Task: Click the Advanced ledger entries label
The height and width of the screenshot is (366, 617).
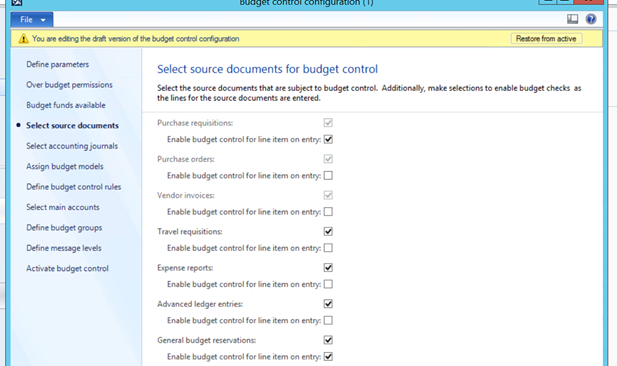Action: coord(200,304)
